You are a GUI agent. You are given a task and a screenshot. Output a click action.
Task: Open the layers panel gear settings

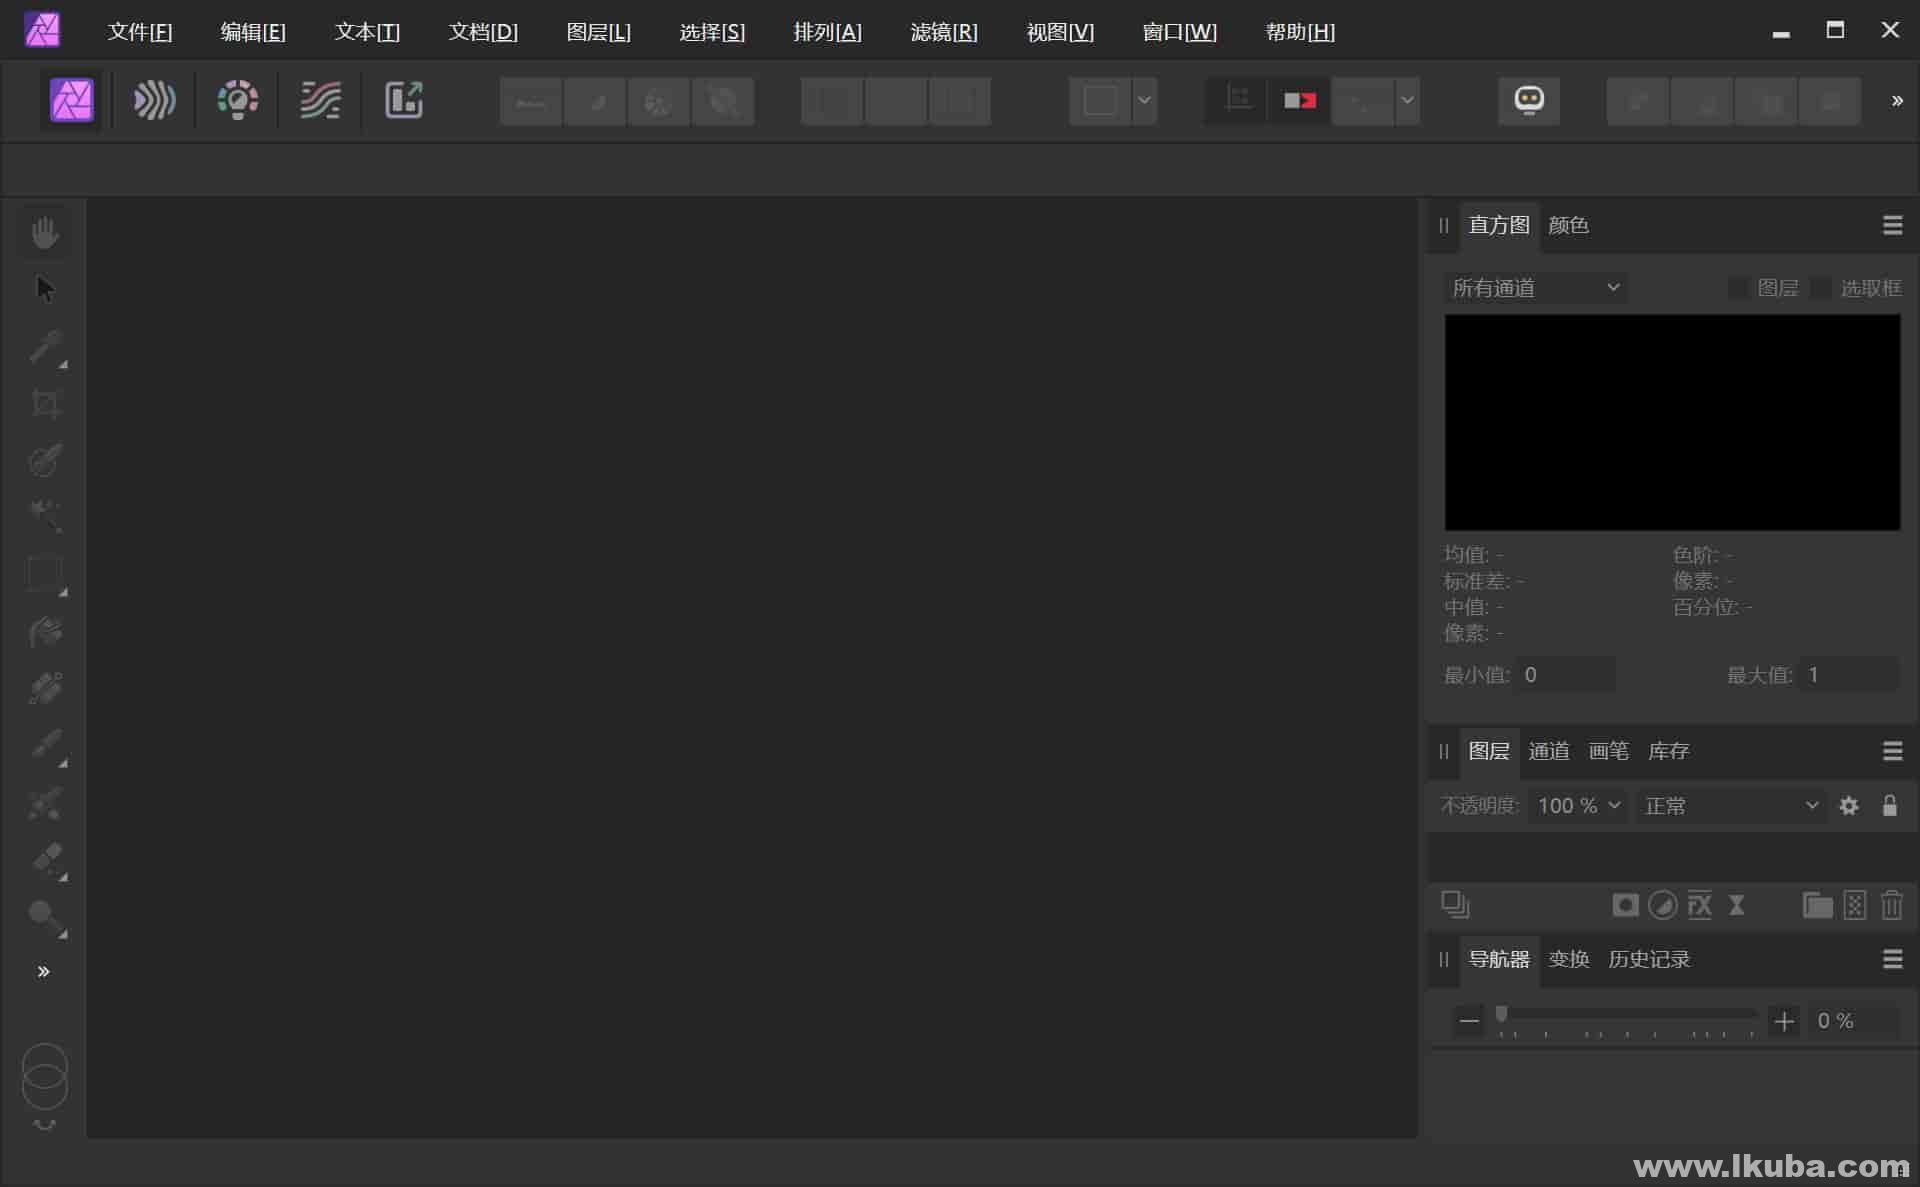tap(1849, 806)
